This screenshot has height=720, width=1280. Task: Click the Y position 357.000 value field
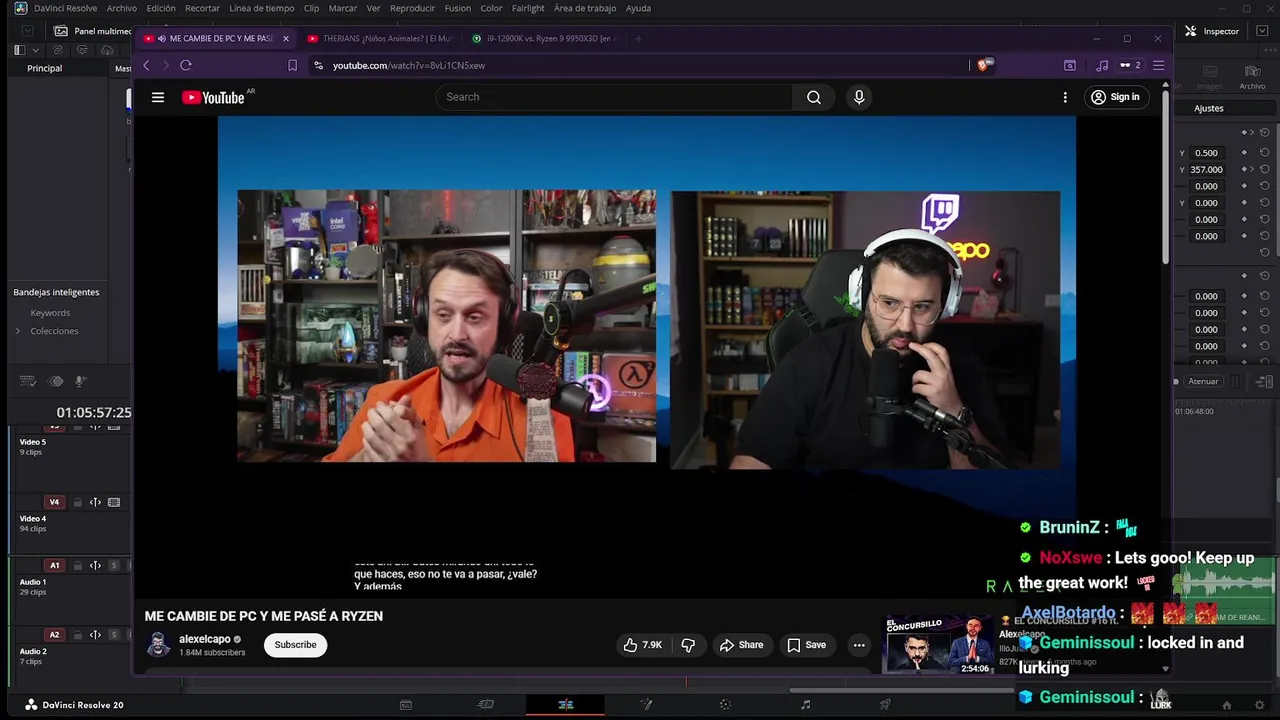pos(1207,170)
